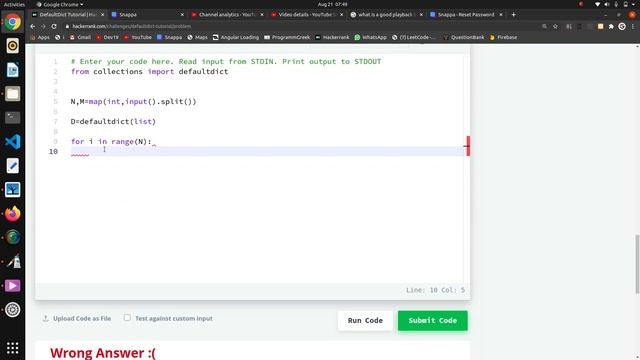Open the Hackerrank bookmark

(332, 37)
